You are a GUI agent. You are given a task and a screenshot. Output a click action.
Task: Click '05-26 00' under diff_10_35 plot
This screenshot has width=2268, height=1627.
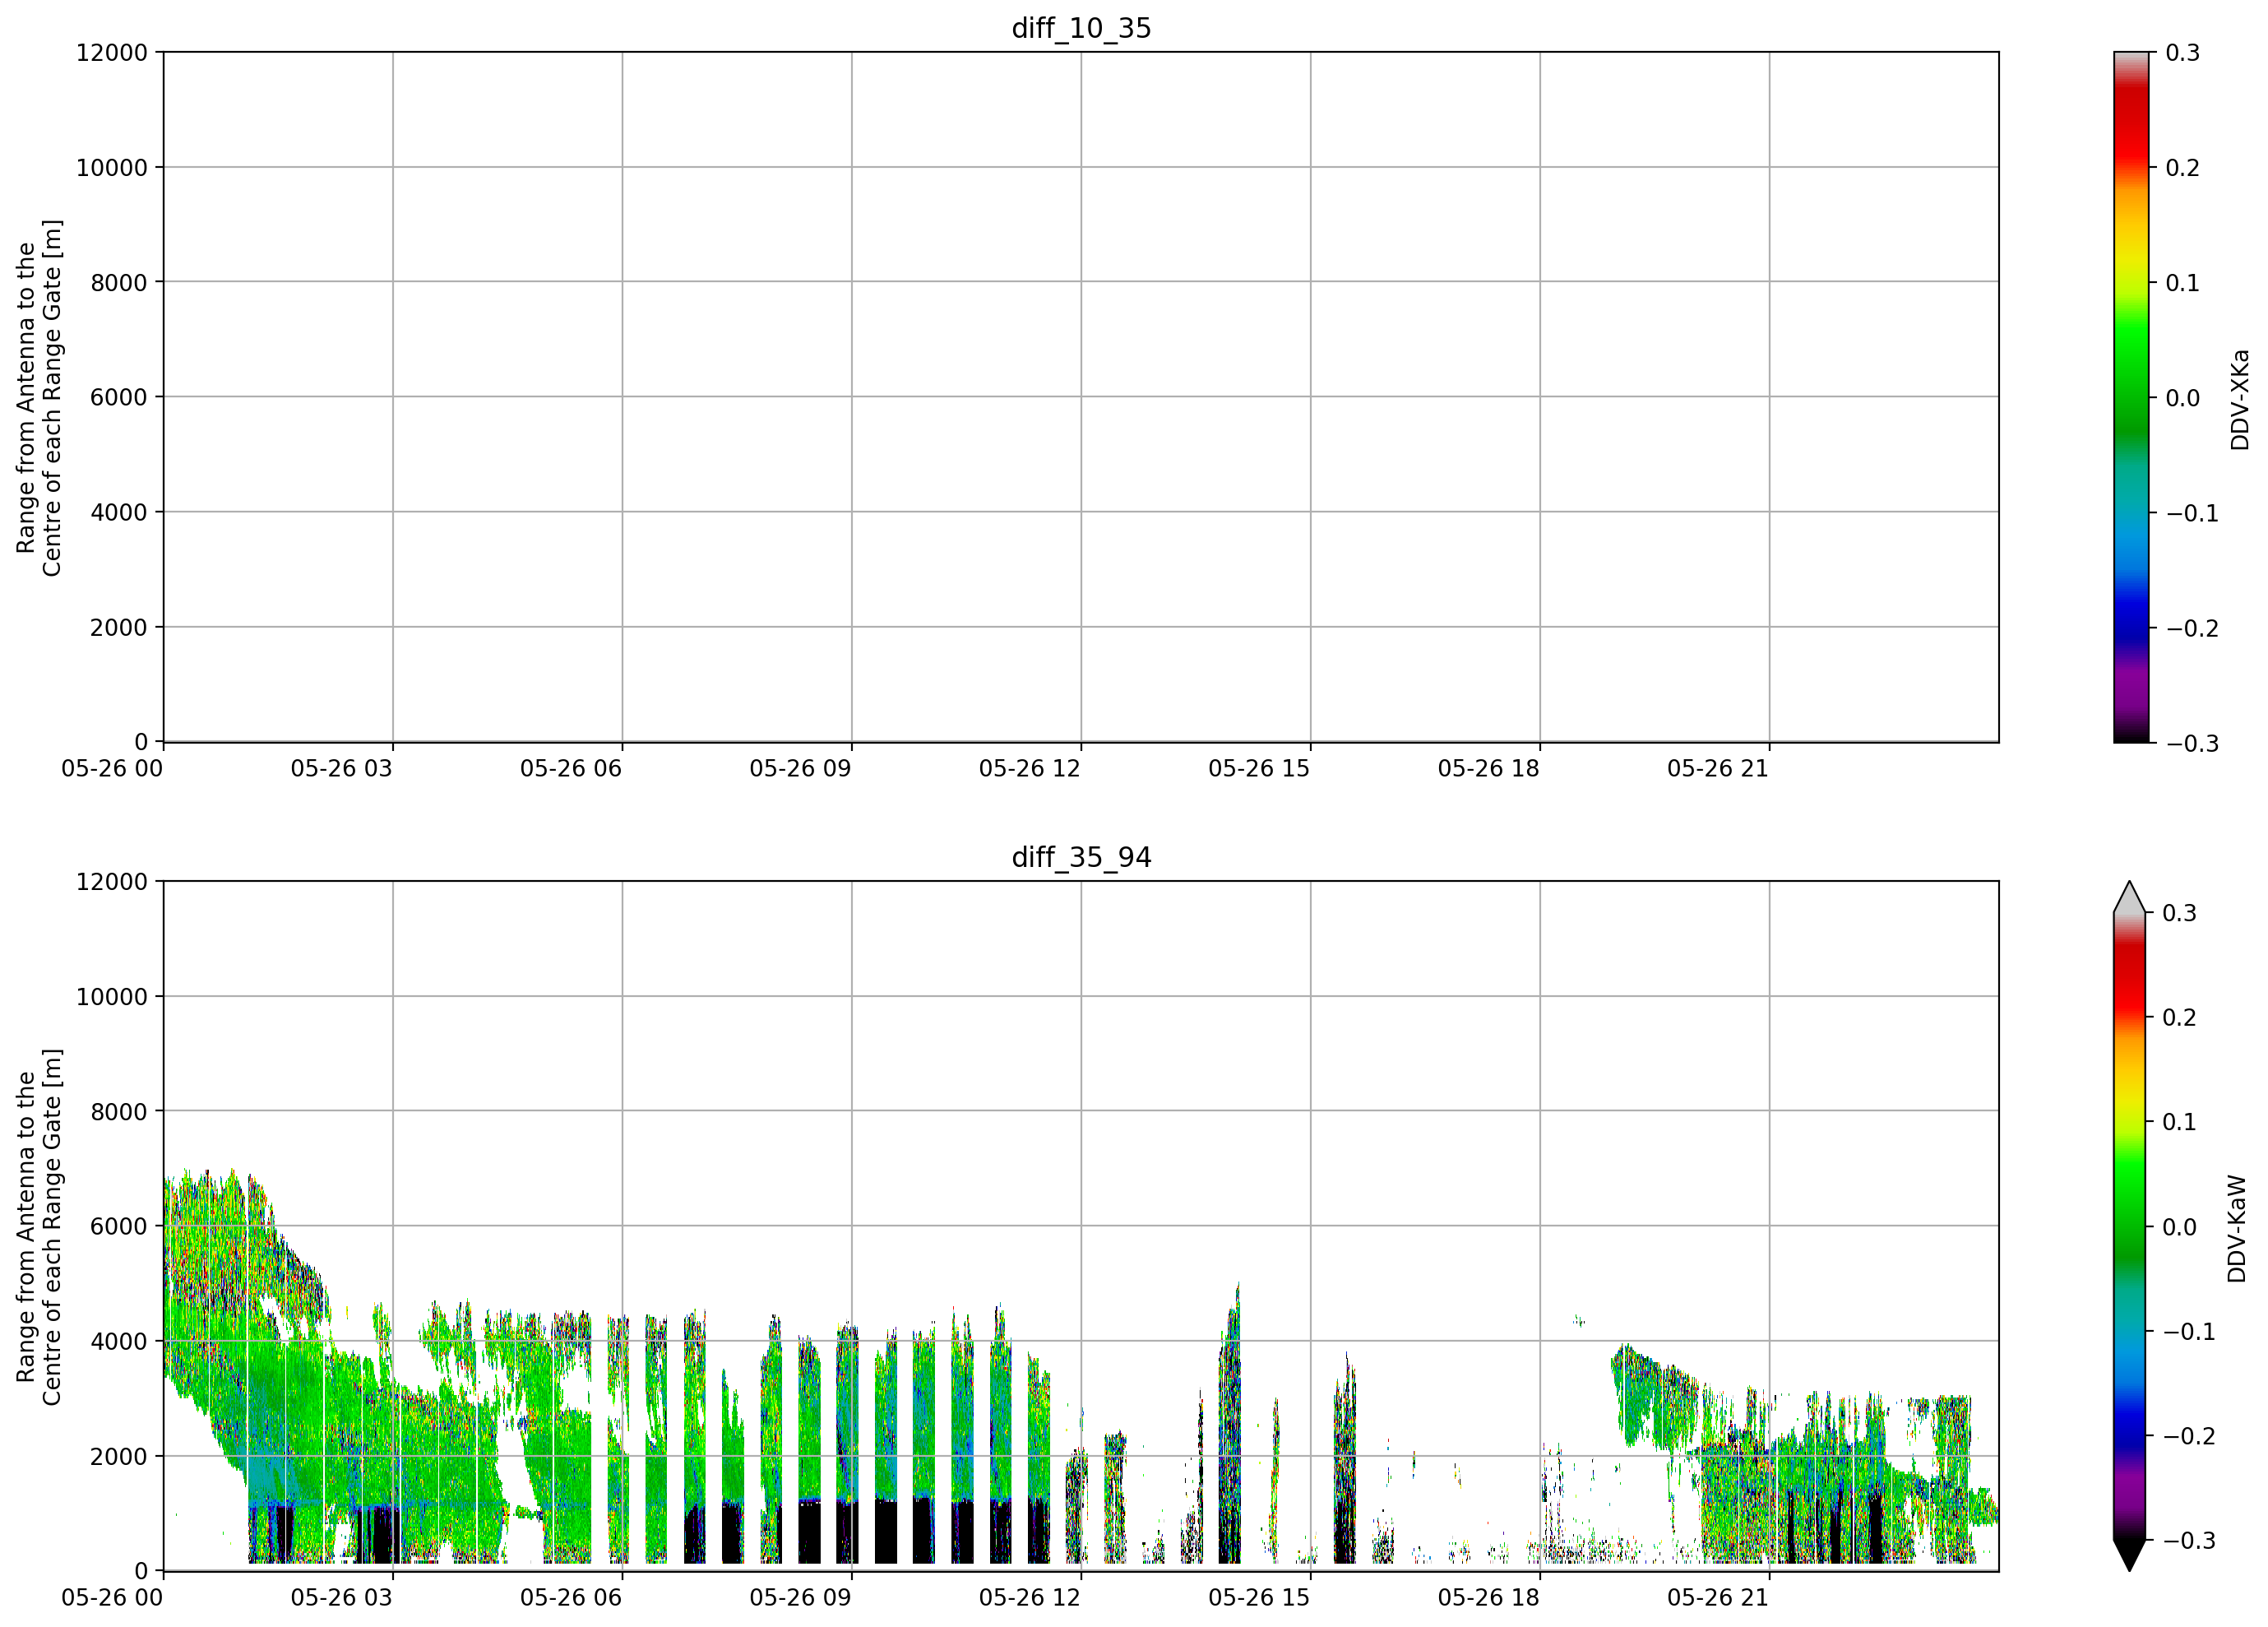112,768
